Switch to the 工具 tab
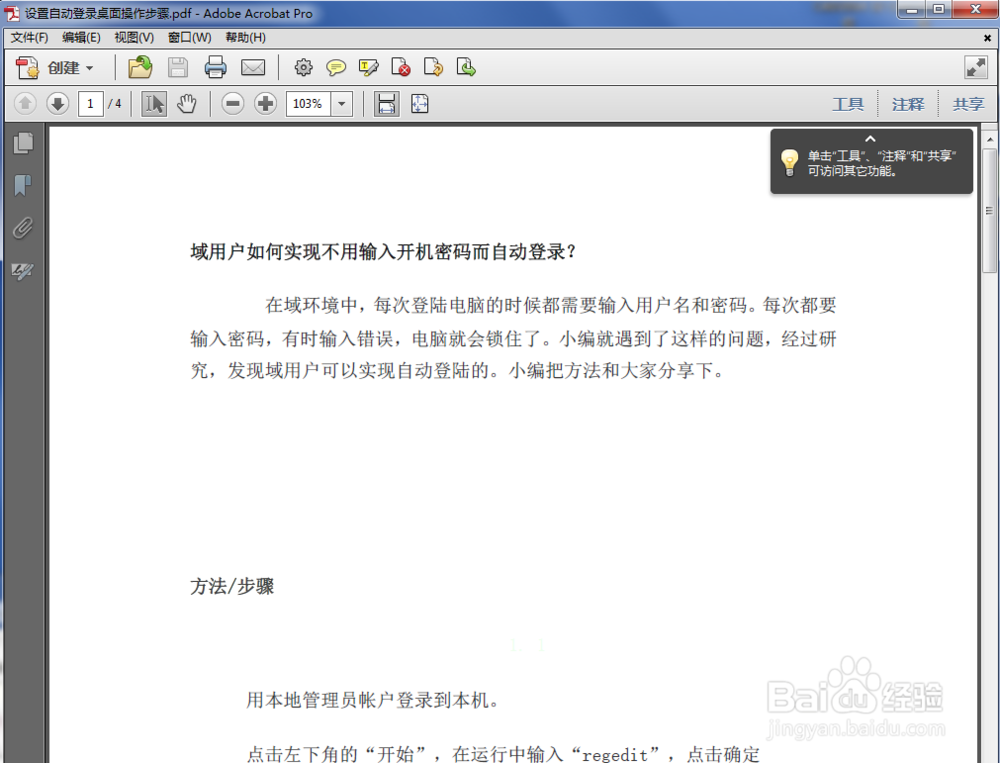This screenshot has height=763, width=1000. point(848,103)
